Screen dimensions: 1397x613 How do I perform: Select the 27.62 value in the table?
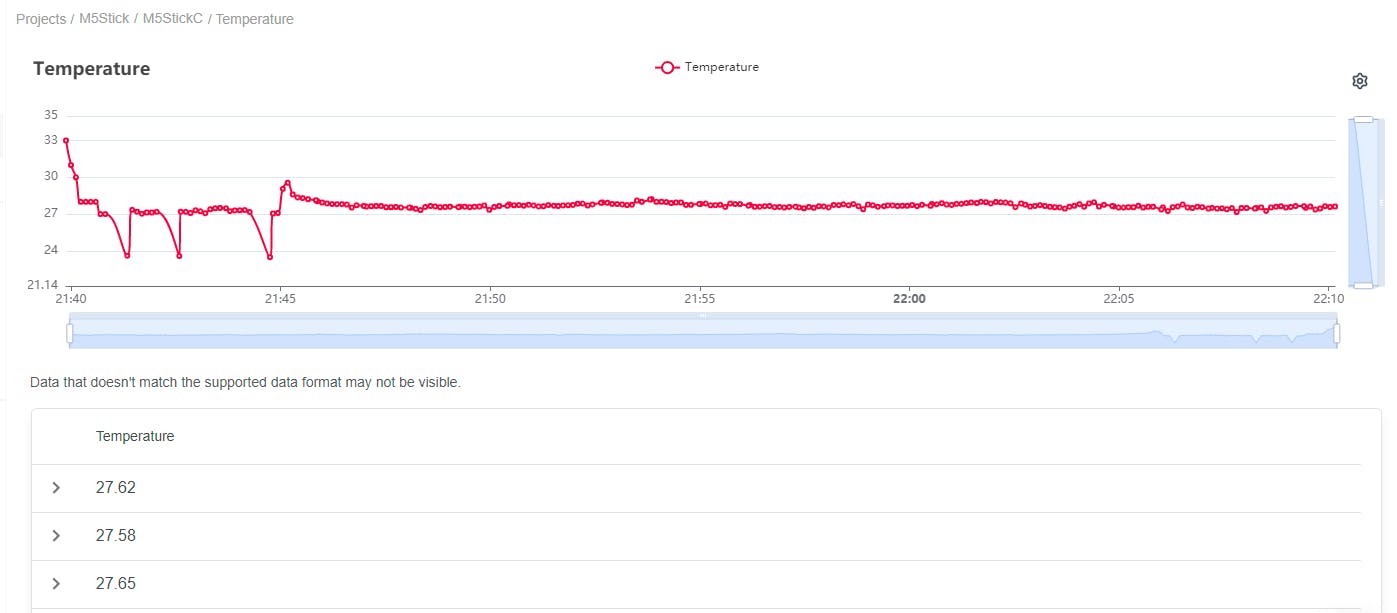pos(116,488)
